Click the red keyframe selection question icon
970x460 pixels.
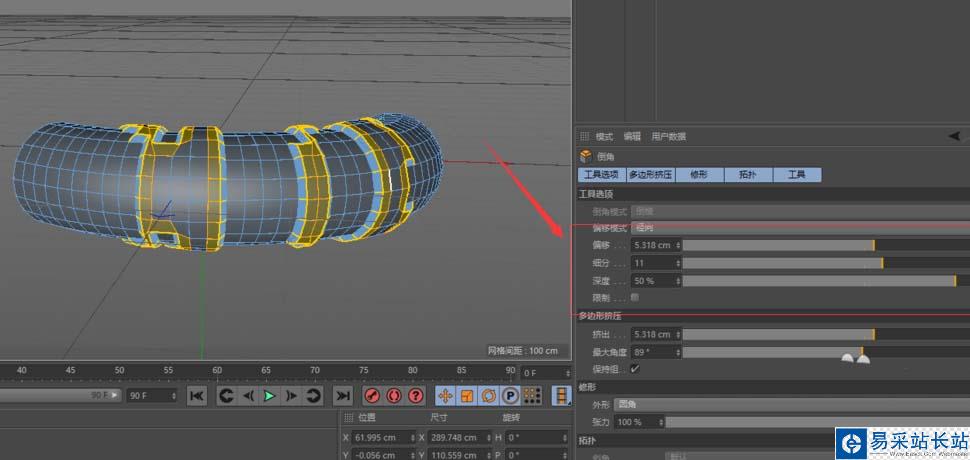click(x=416, y=395)
